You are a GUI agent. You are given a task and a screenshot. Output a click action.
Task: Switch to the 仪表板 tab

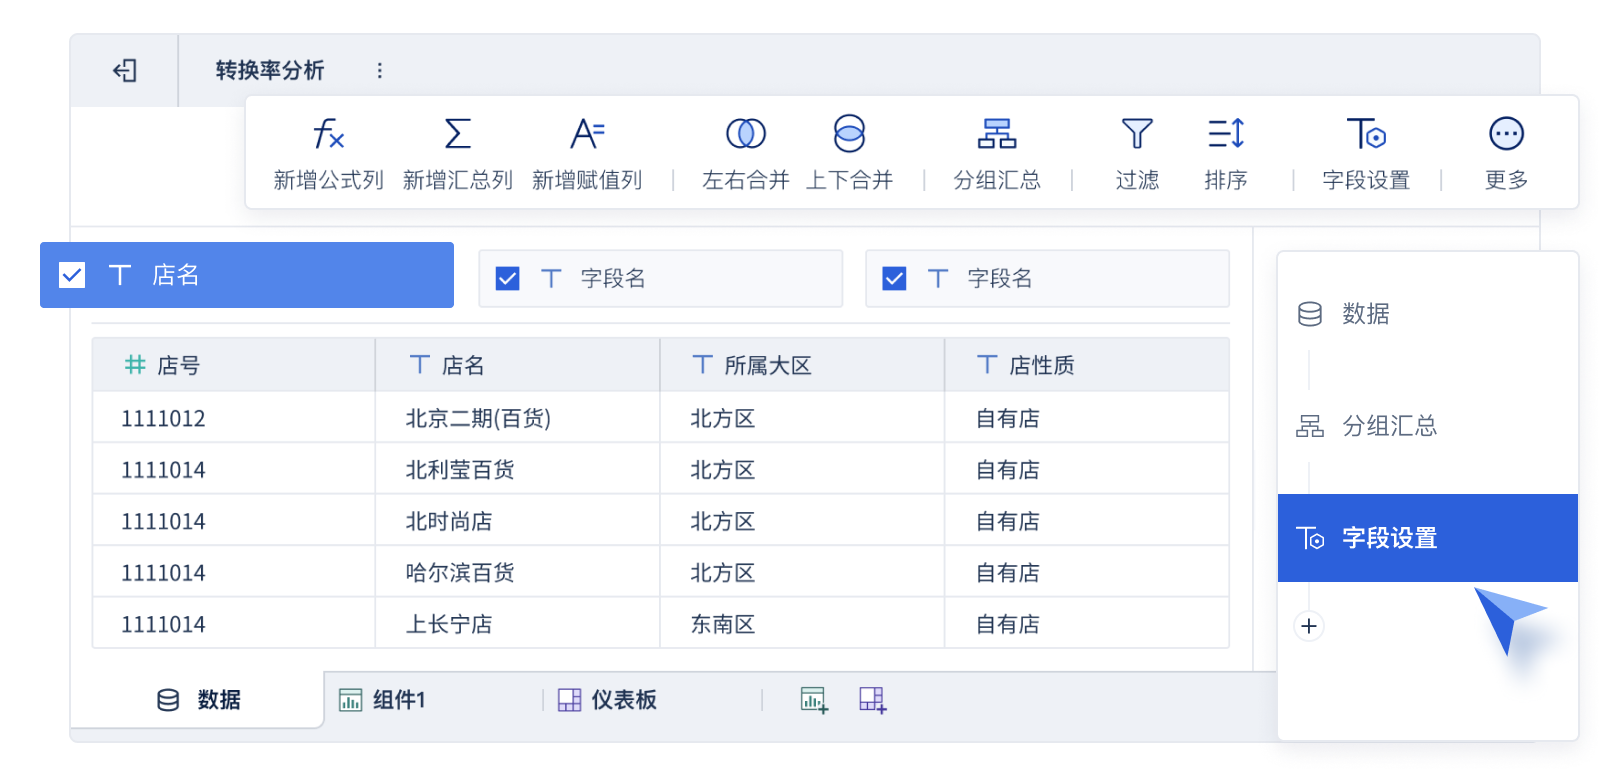(607, 700)
